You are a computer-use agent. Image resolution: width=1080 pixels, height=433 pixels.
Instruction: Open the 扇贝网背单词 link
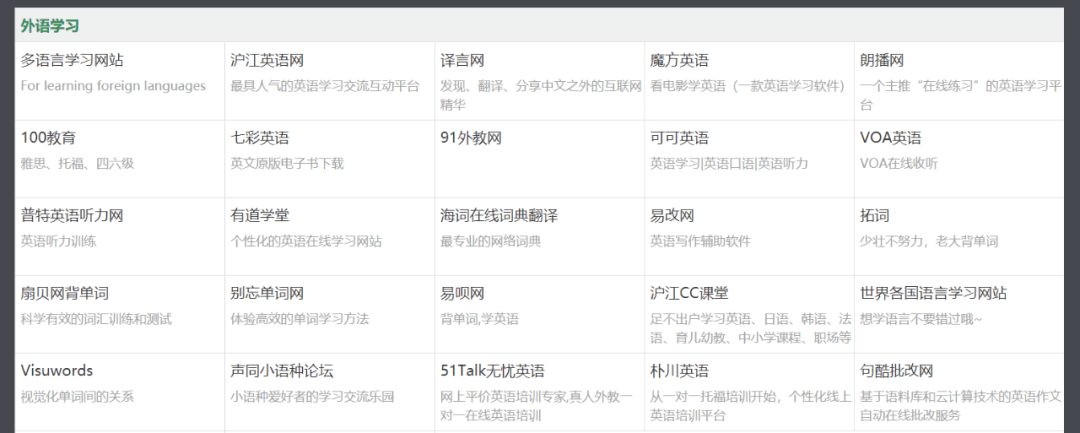[x=65, y=293]
